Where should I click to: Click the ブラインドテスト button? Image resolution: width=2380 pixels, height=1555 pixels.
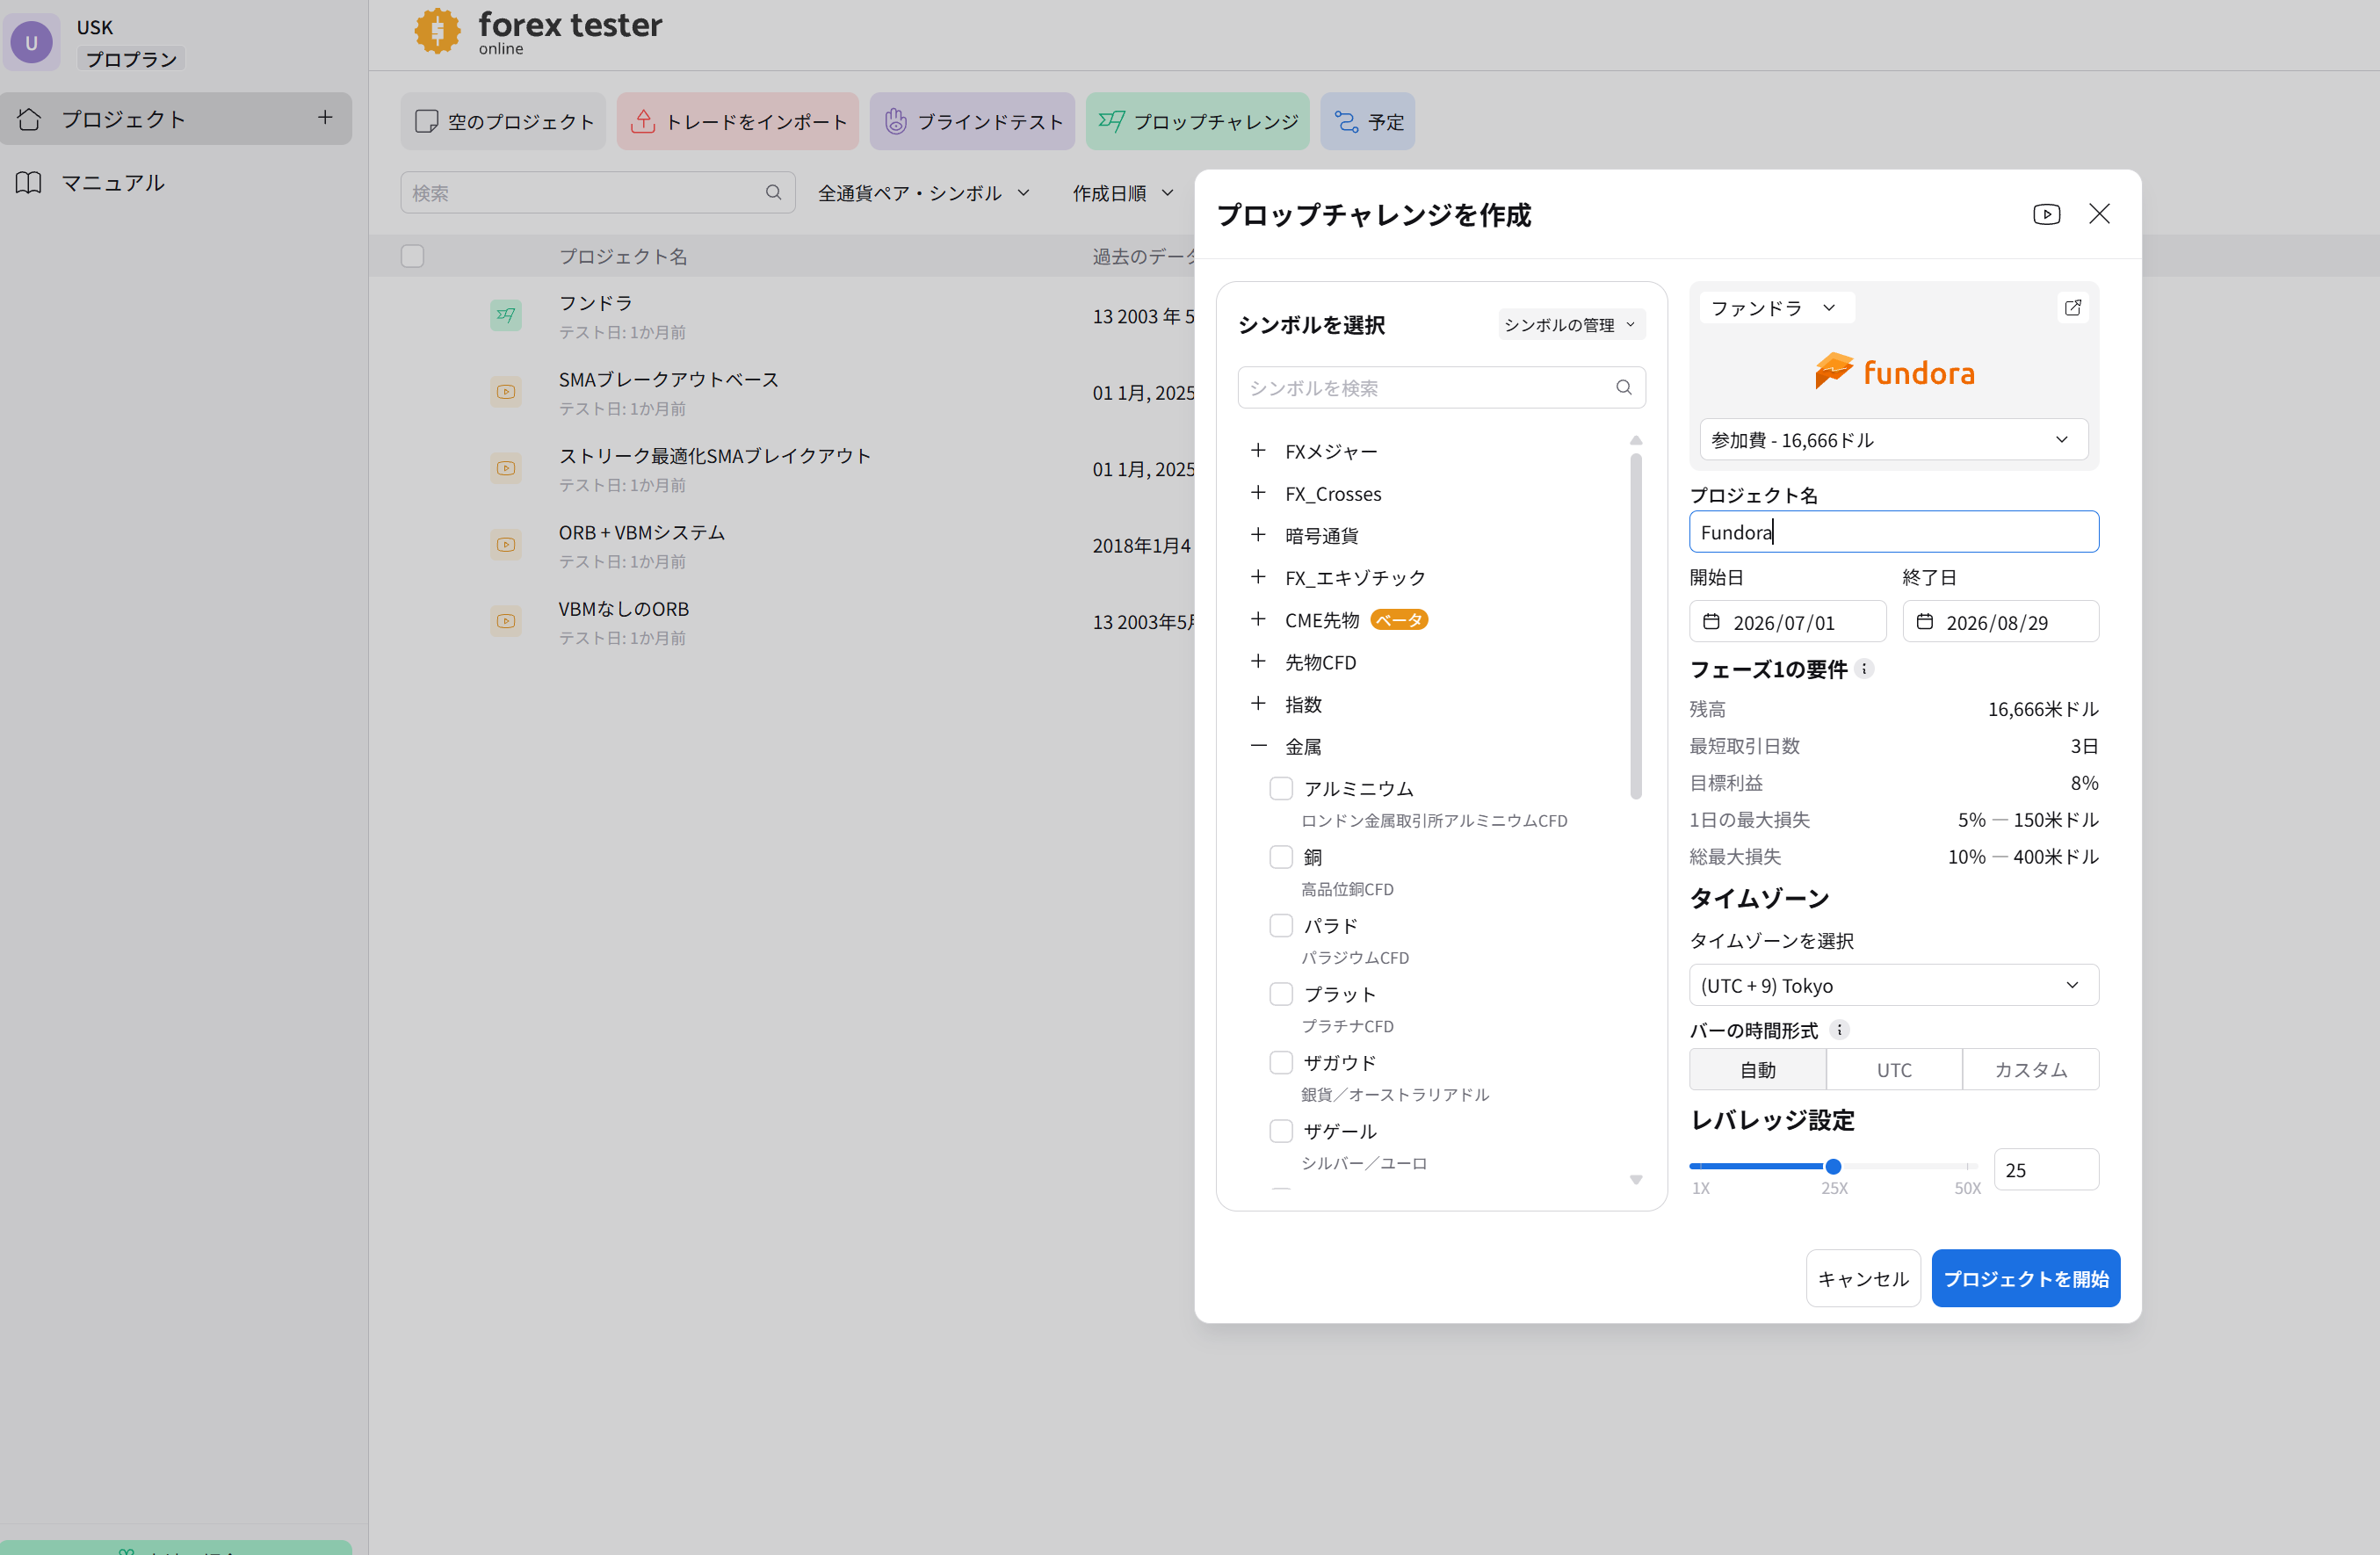point(972,121)
